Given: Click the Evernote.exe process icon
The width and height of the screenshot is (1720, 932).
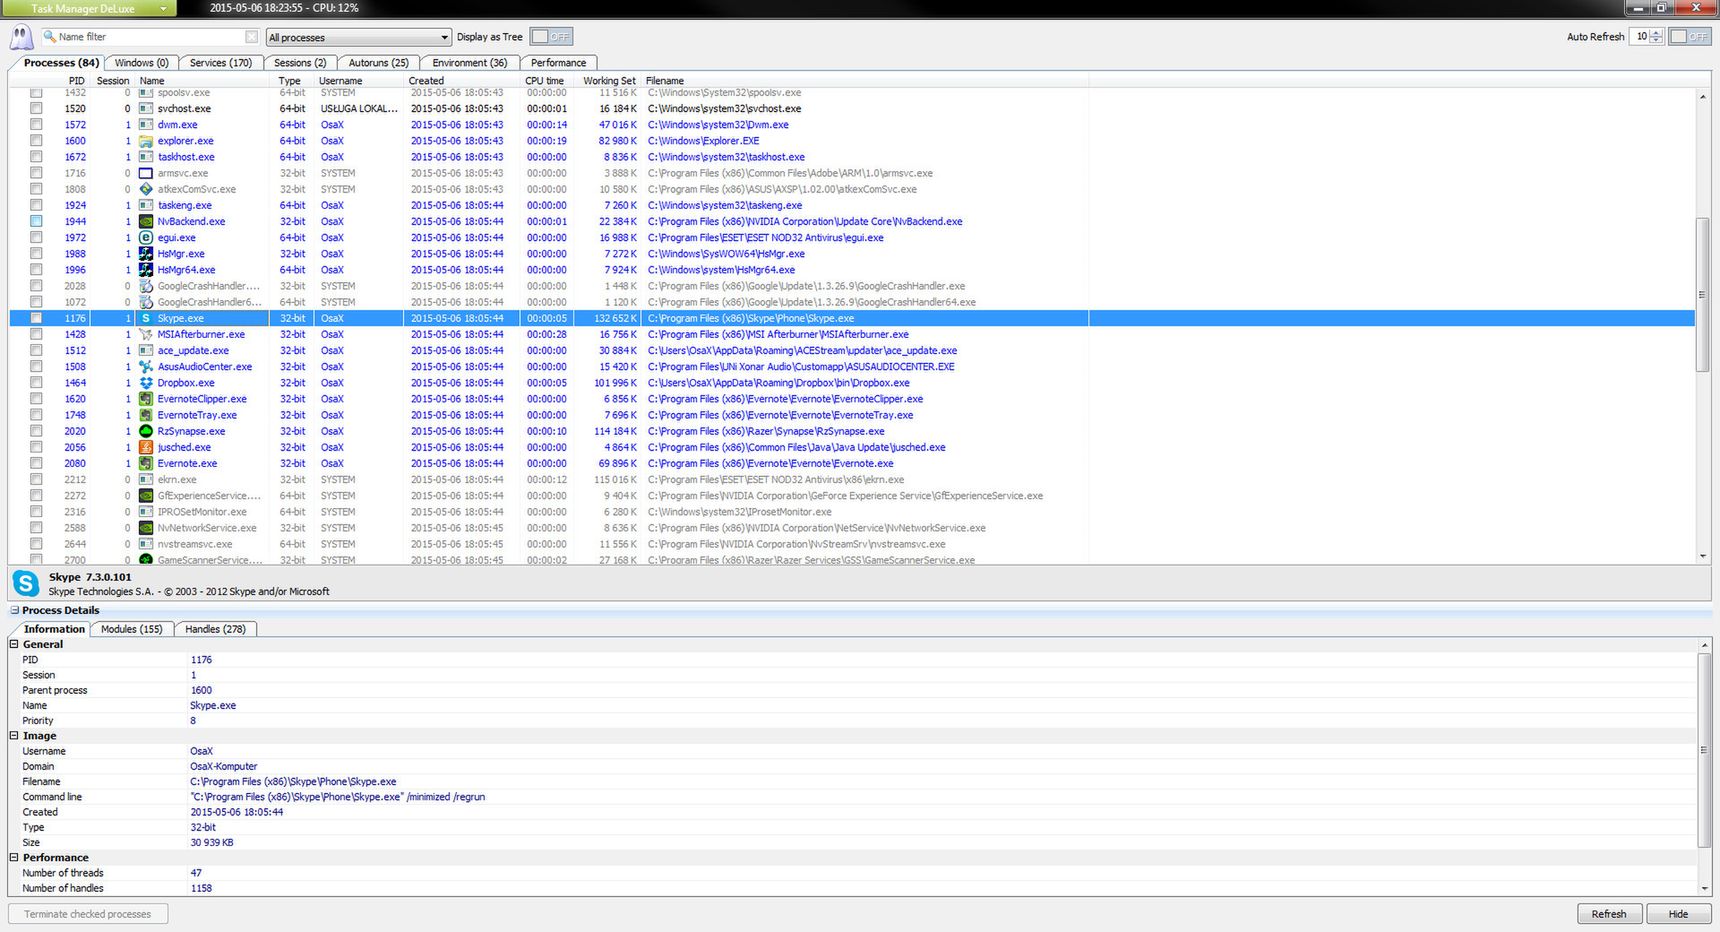Looking at the screenshot, I should point(146,464).
